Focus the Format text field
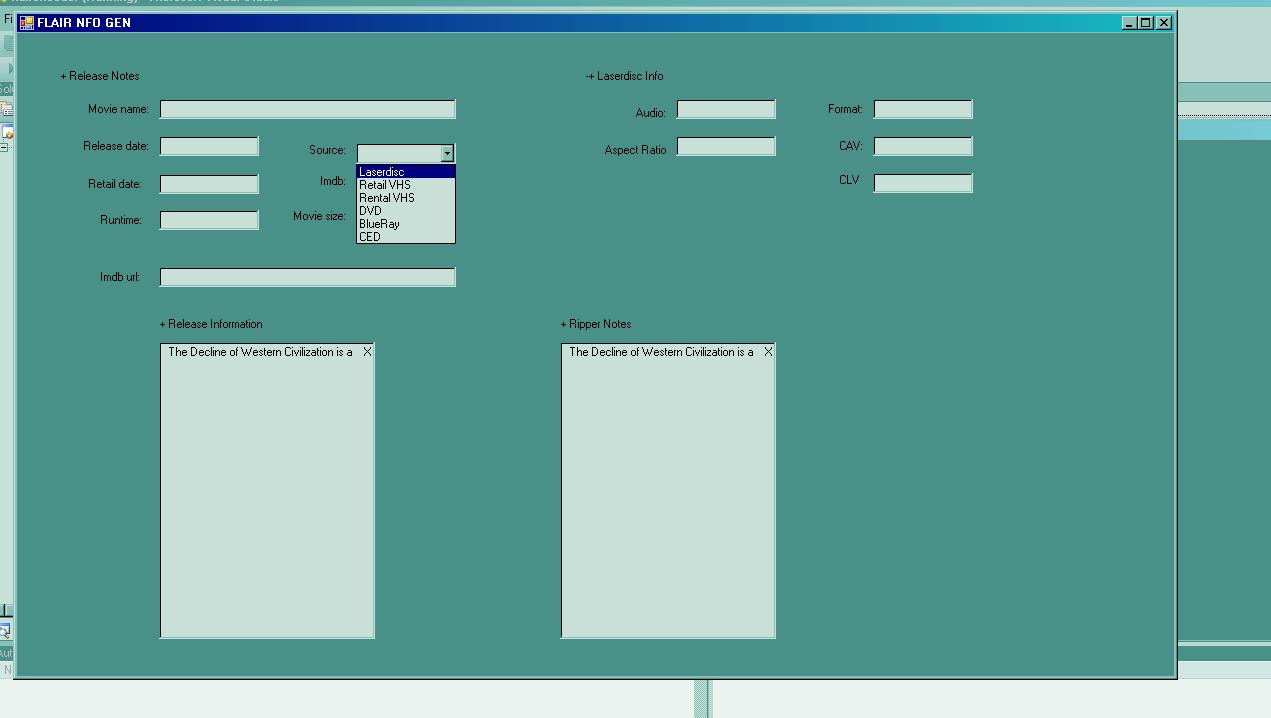 tap(923, 109)
